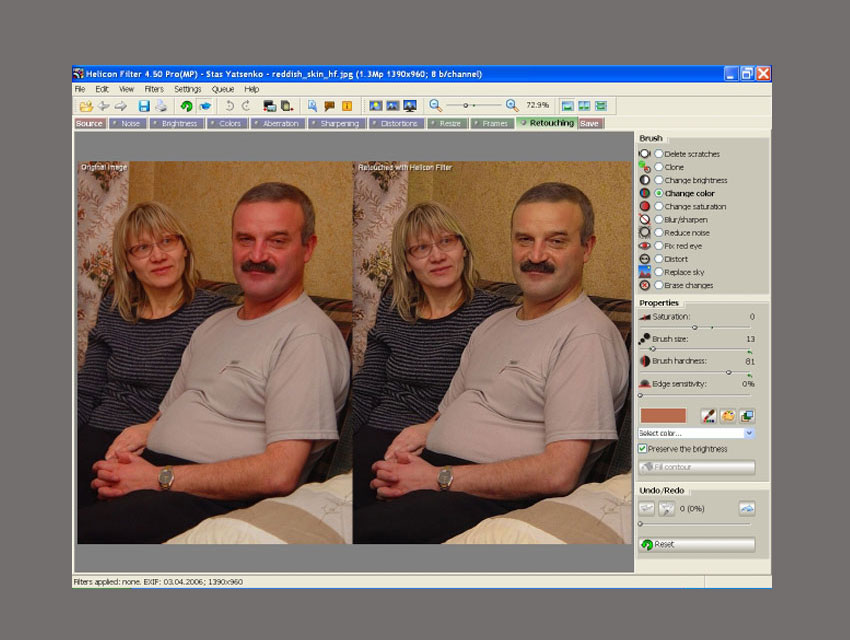This screenshot has height=640, width=850.
Task: Select the Fix red eye radio button
Action: click(659, 245)
